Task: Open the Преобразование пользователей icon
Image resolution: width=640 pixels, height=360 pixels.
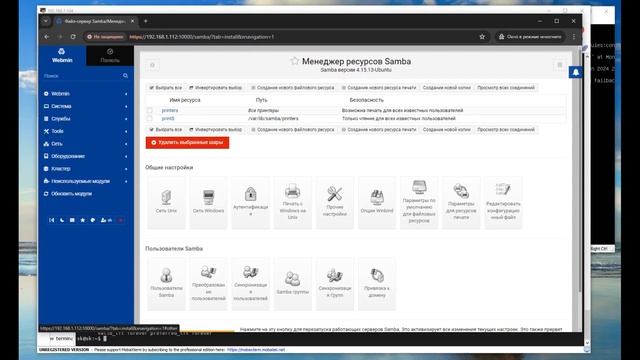Action: (208, 284)
